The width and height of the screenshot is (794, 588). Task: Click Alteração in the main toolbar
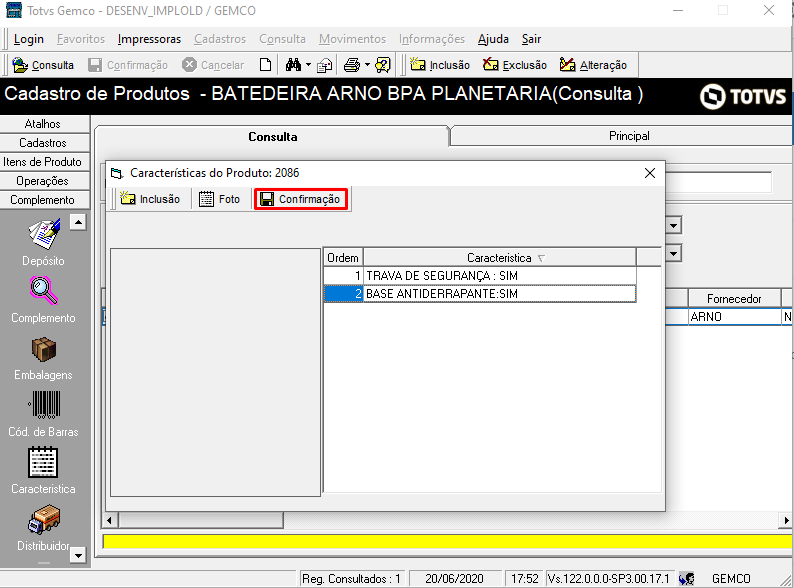pos(593,65)
